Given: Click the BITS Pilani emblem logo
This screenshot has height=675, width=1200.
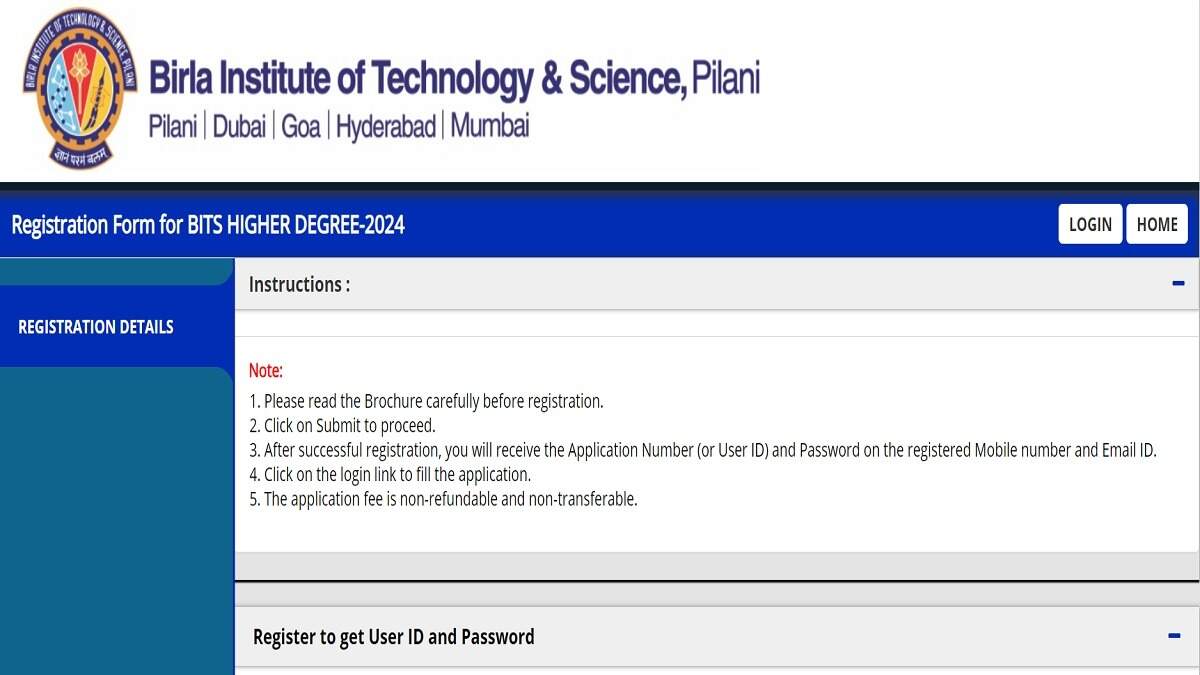Looking at the screenshot, I should pos(80,88).
